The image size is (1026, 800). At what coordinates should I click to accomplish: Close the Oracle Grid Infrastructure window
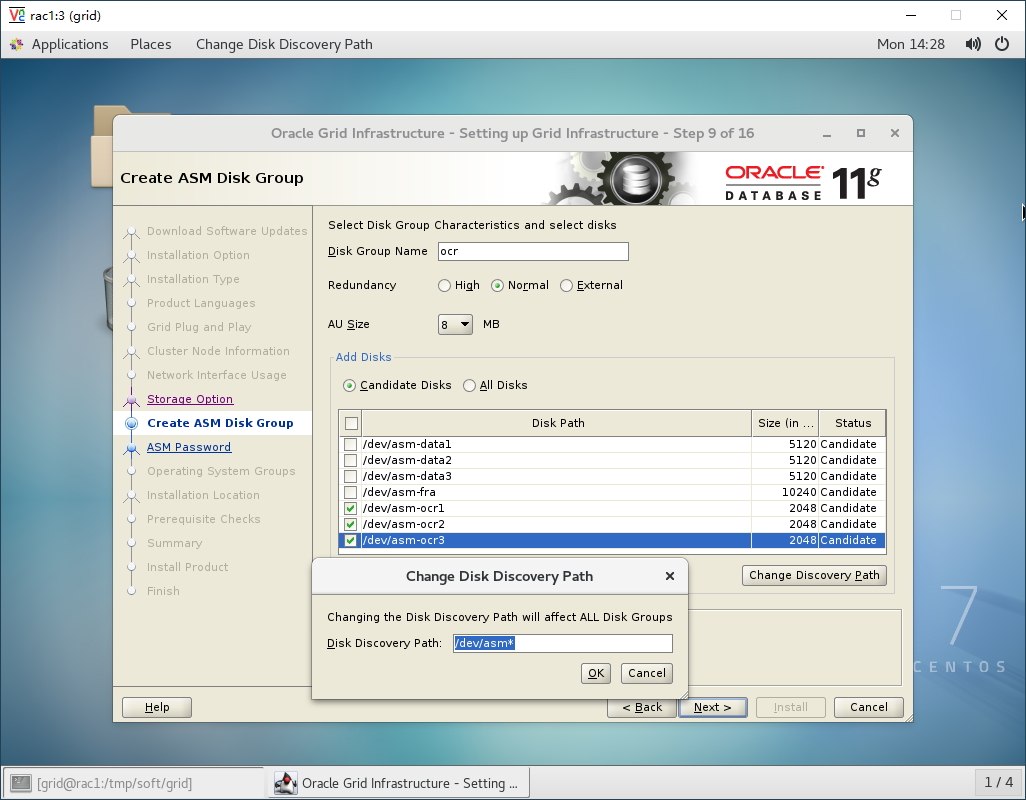(x=894, y=133)
